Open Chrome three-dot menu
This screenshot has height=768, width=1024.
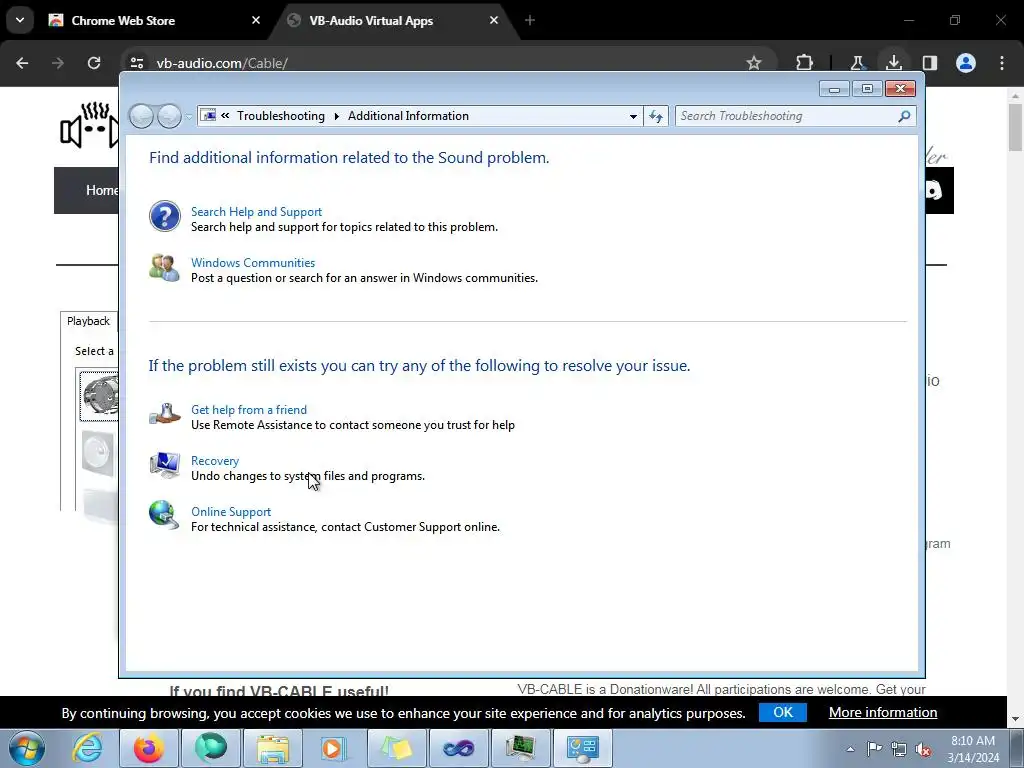(x=1002, y=63)
